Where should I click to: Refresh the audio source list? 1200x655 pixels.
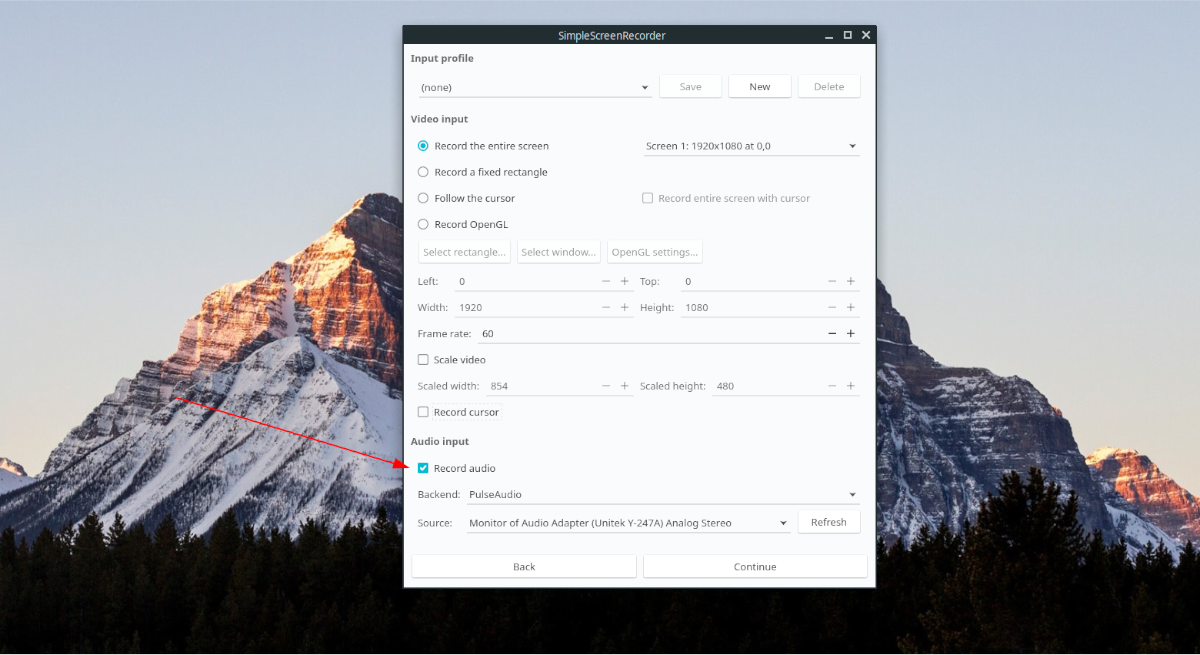[829, 522]
